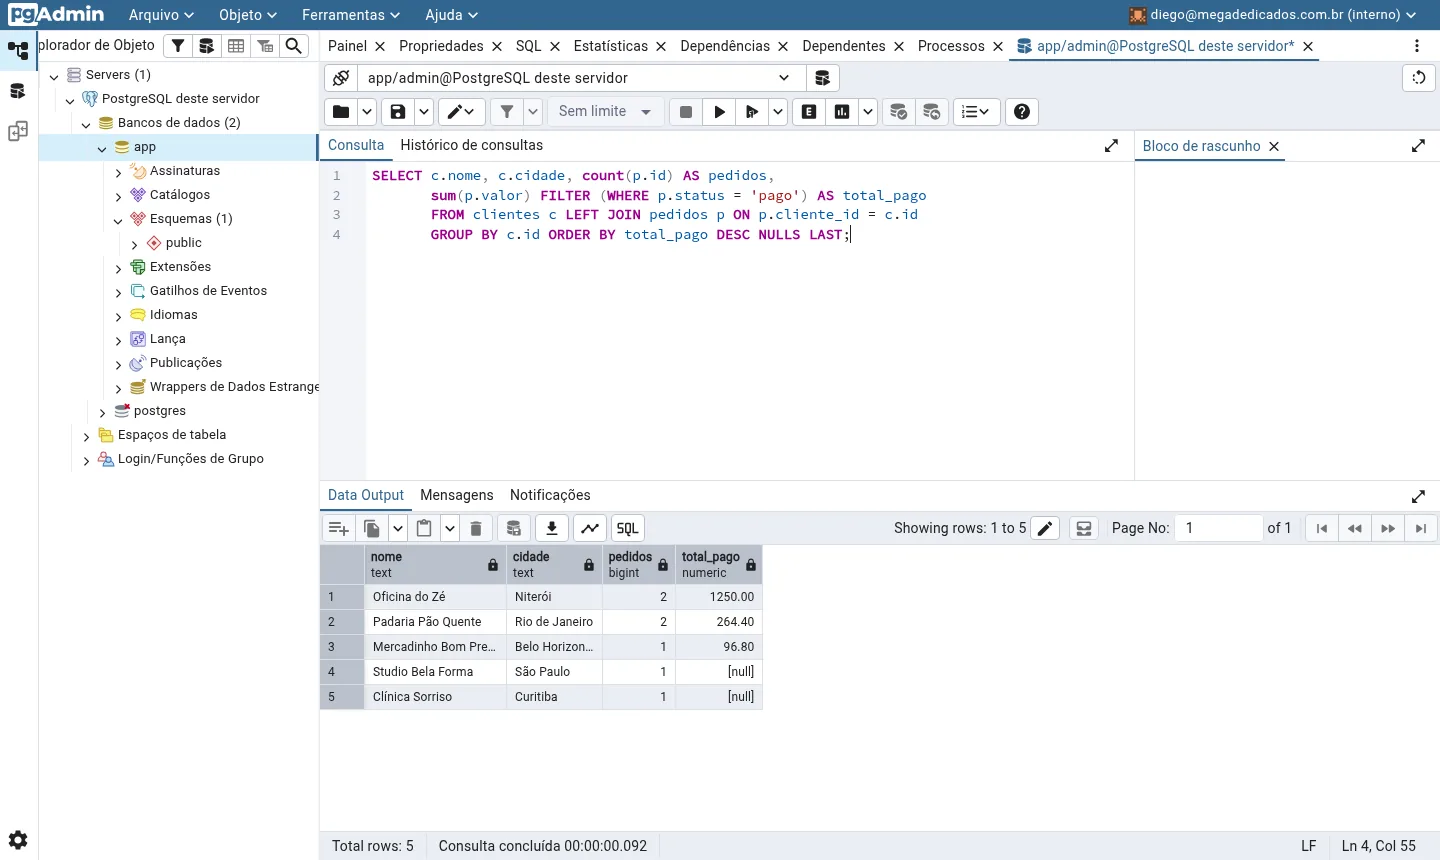Open the Notificações tab
1440x860 pixels.
pos(550,495)
